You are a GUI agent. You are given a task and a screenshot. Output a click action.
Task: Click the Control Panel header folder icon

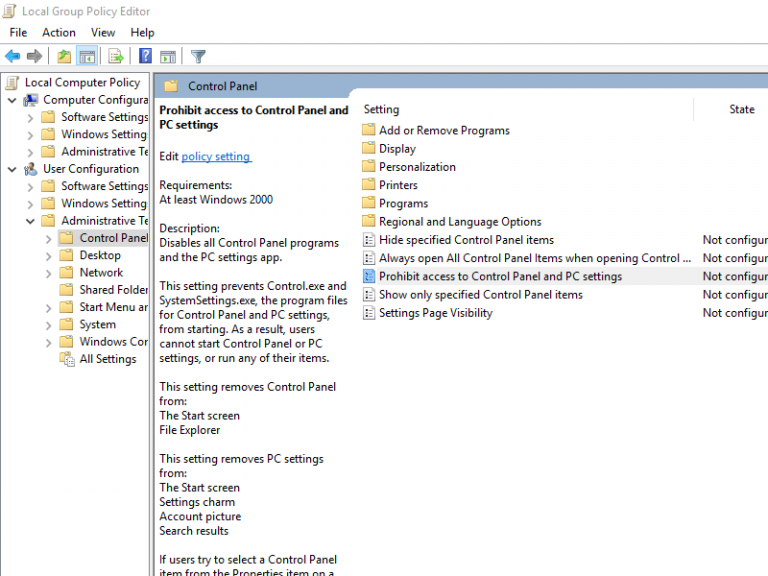171,86
